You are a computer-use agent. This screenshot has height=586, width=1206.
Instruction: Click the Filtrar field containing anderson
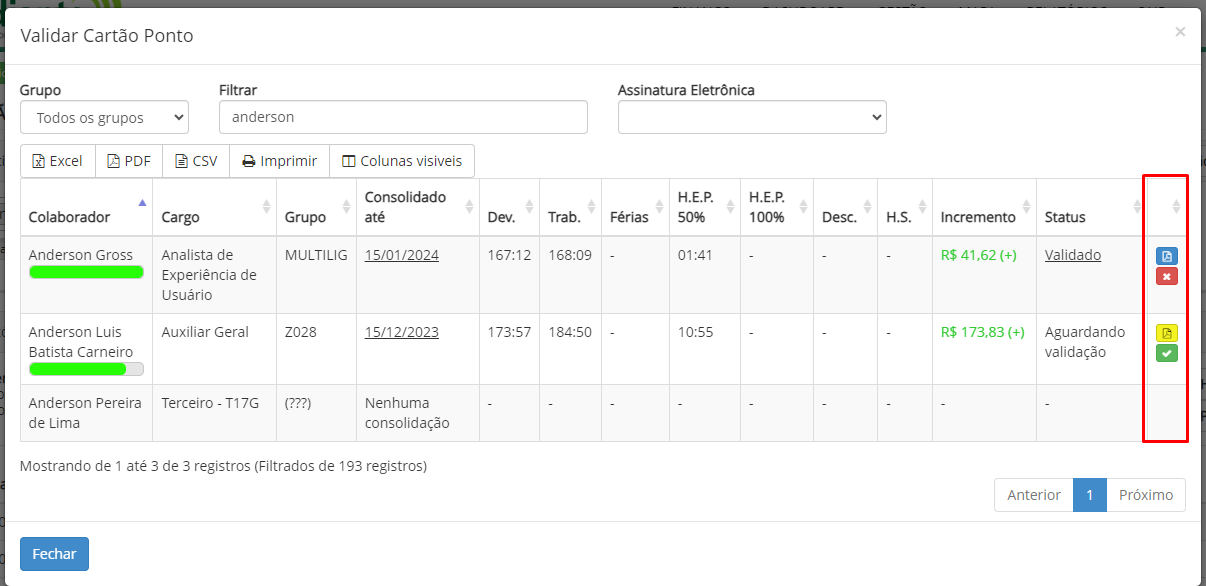click(402, 117)
